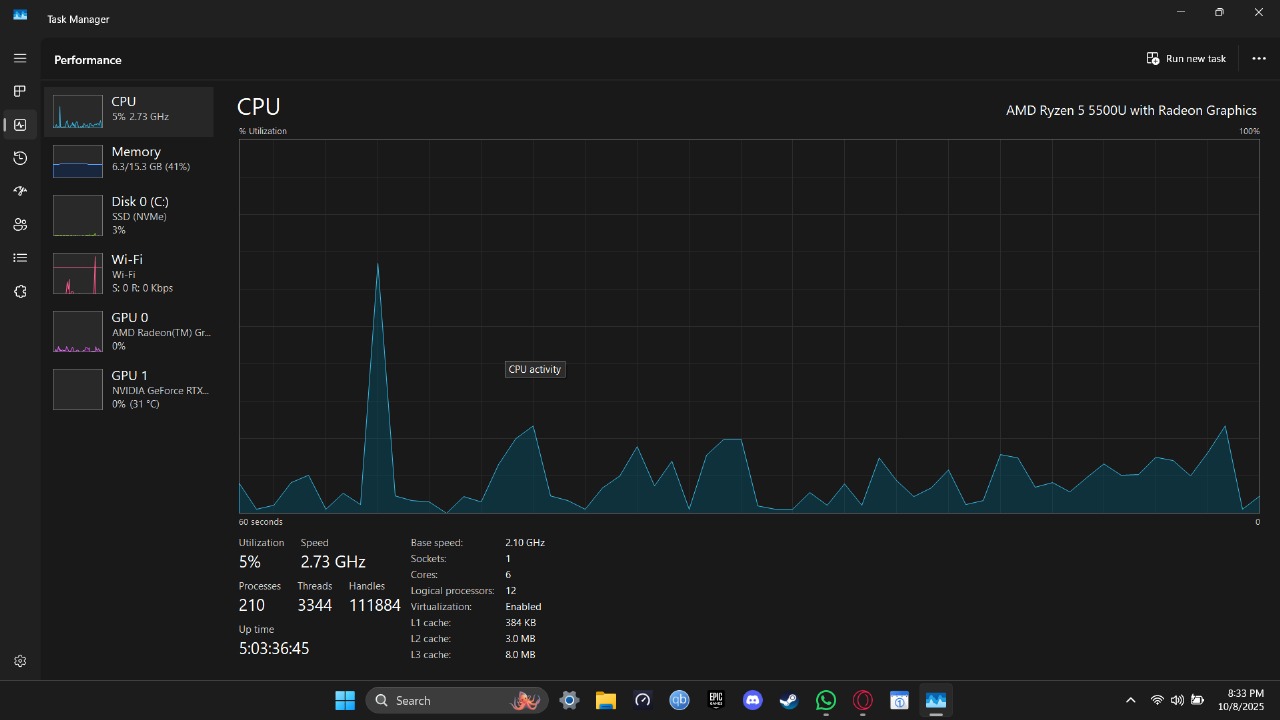Screen dimensions: 1280x720
Task: Open the Processes page in sidebar
Action: pos(20,91)
